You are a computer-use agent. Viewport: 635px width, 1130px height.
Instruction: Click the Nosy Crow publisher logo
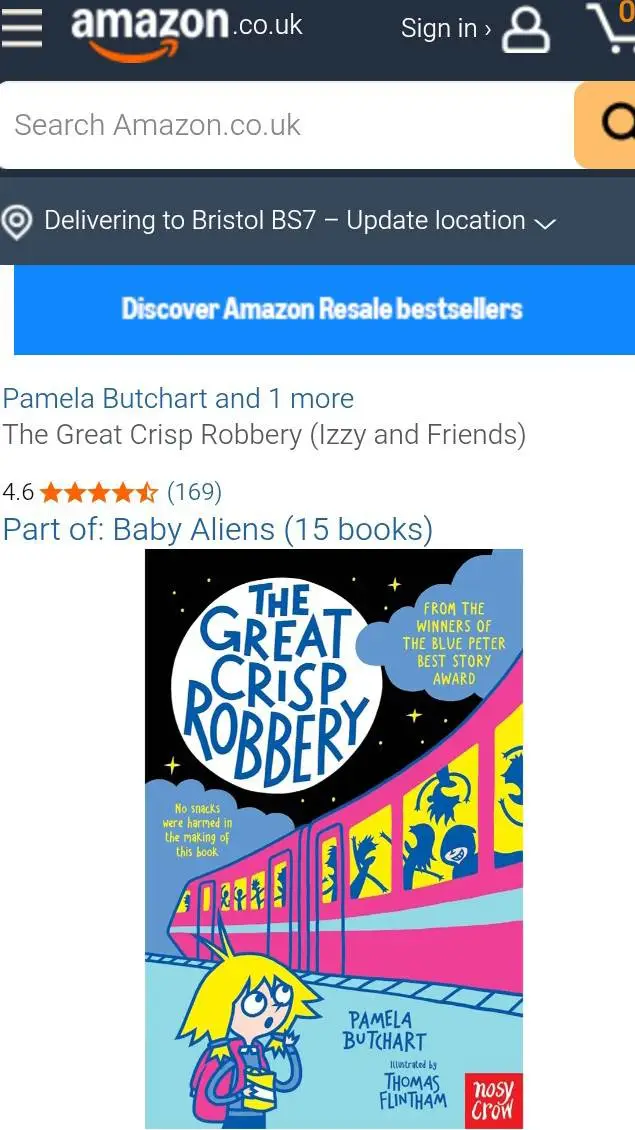click(494, 1096)
